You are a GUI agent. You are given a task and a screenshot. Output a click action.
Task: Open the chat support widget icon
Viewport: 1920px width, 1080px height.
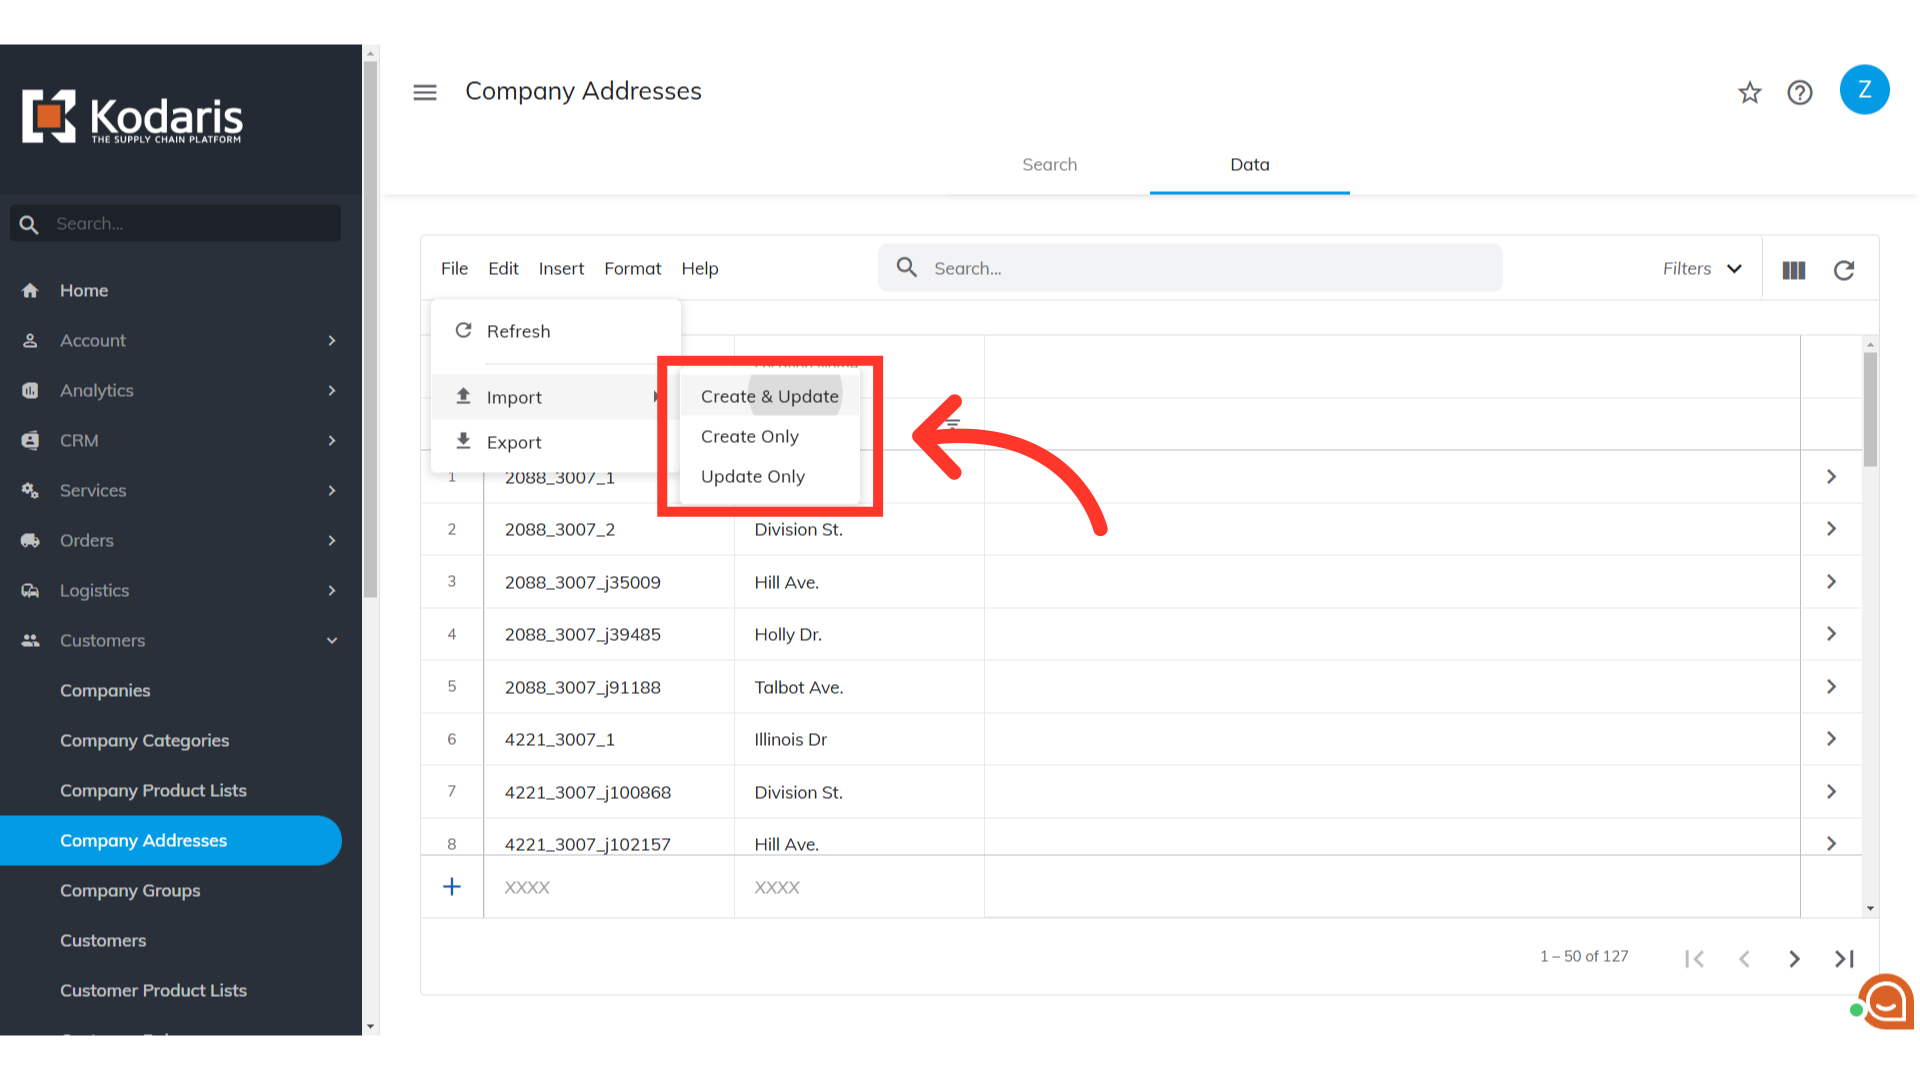tap(1886, 1001)
